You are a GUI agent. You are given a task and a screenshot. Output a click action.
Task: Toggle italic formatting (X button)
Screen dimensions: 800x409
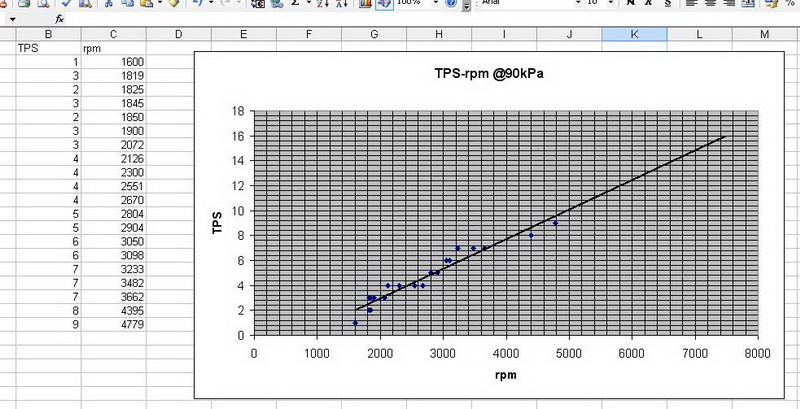click(650, 4)
